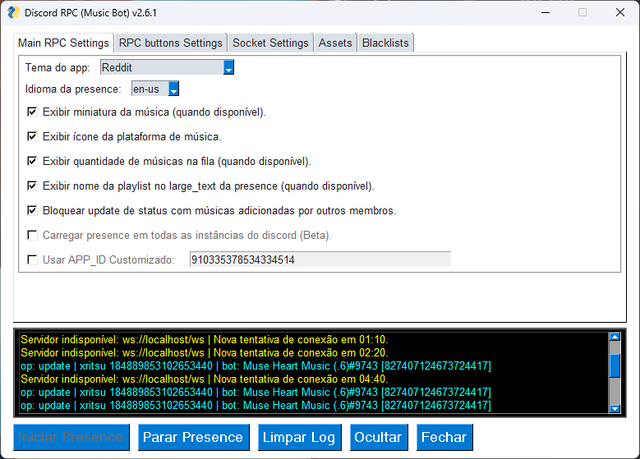The image size is (640, 459).
Task: Click the custom APP_ID input field
Action: [320, 259]
